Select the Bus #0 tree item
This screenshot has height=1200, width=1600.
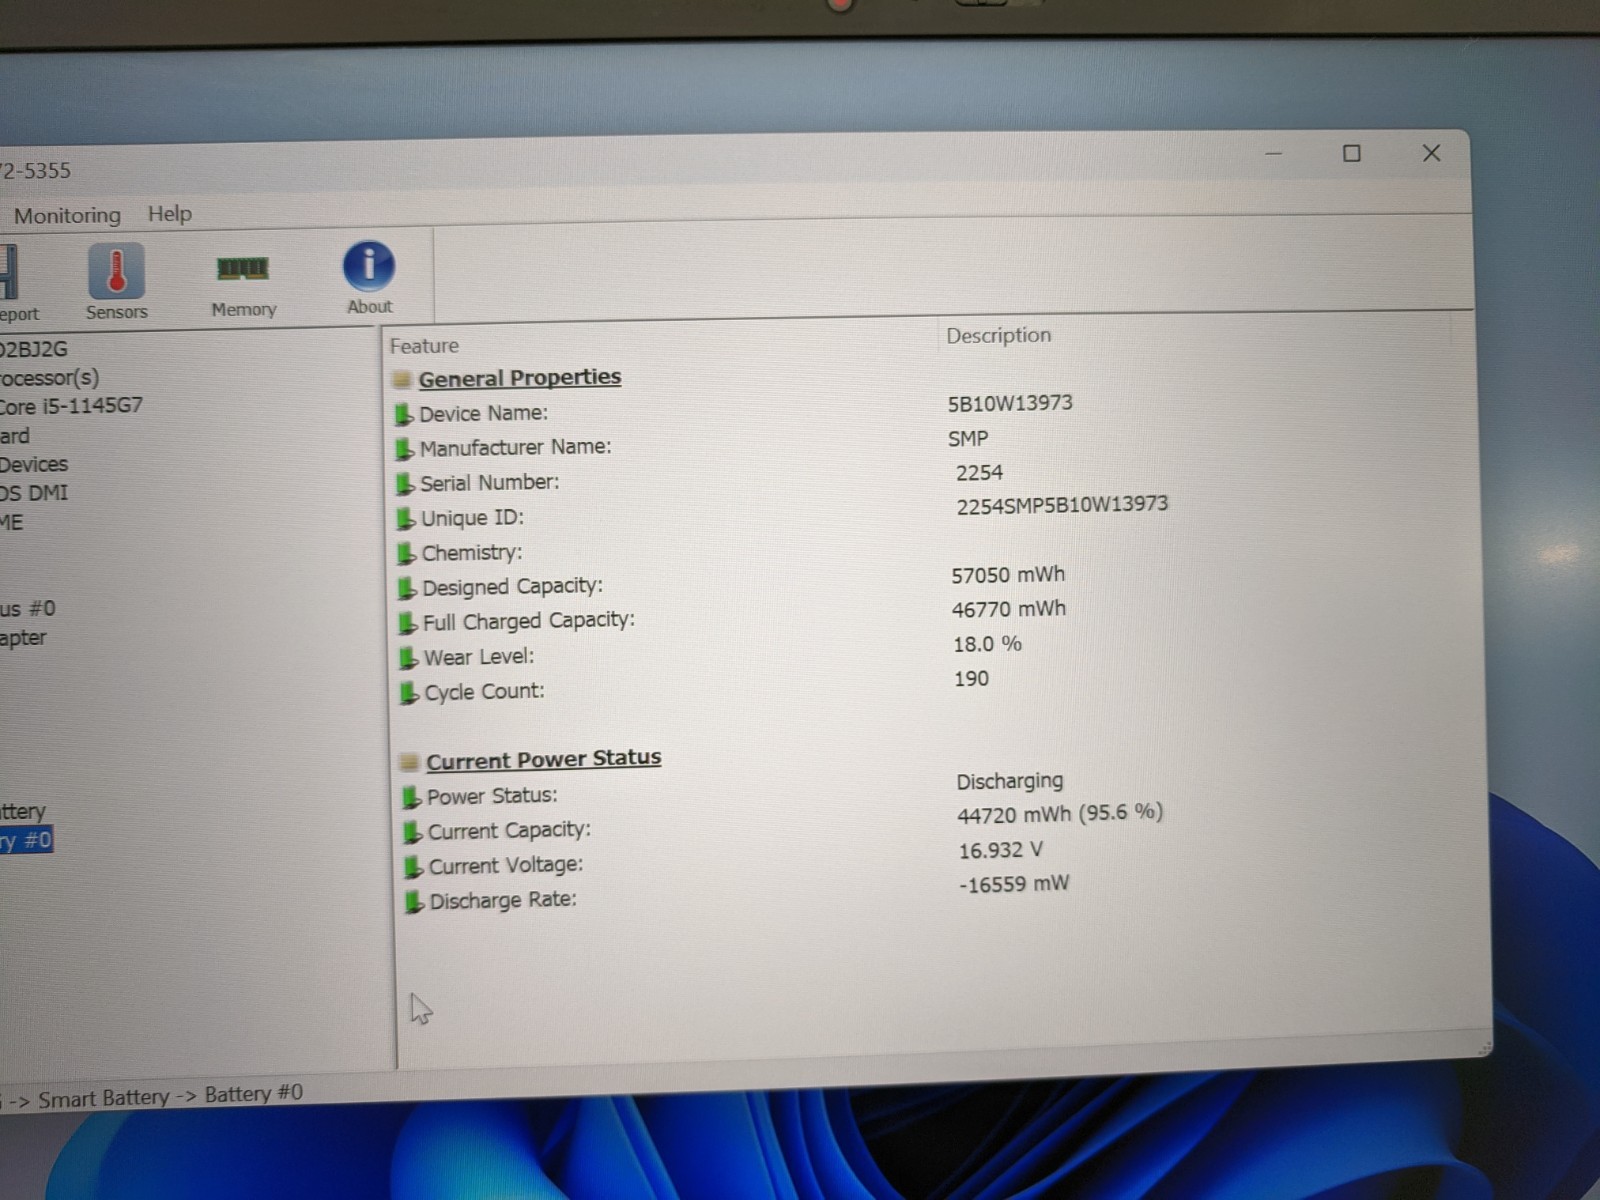pyautogui.click(x=28, y=609)
